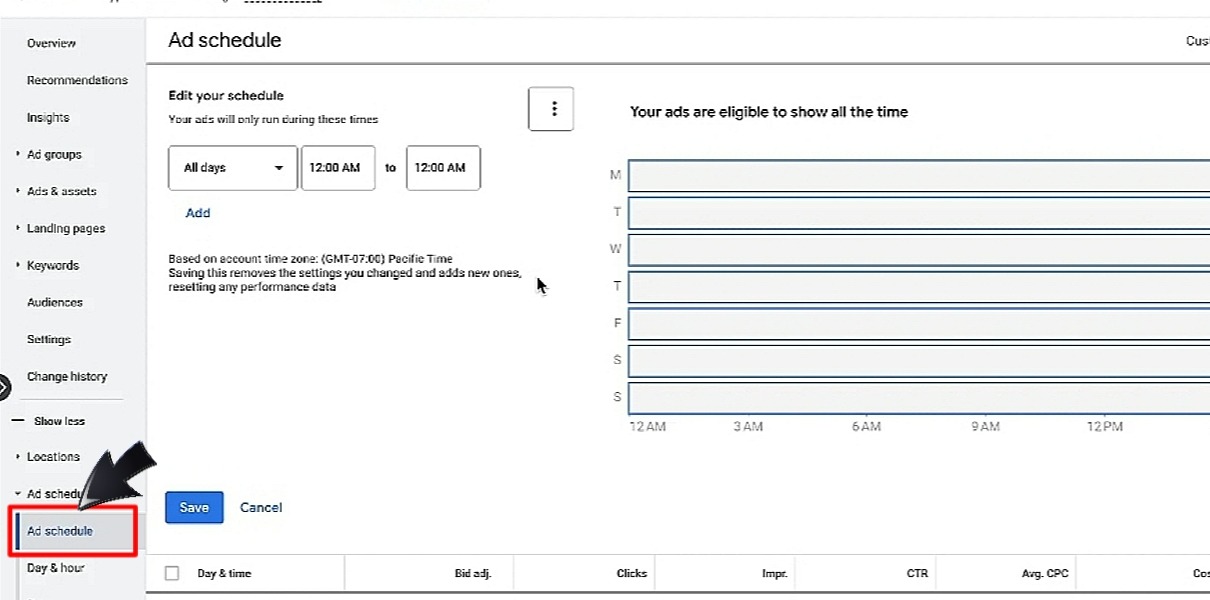Collapse menu with Show less
The width and height of the screenshot is (1210, 600).
click(x=59, y=421)
